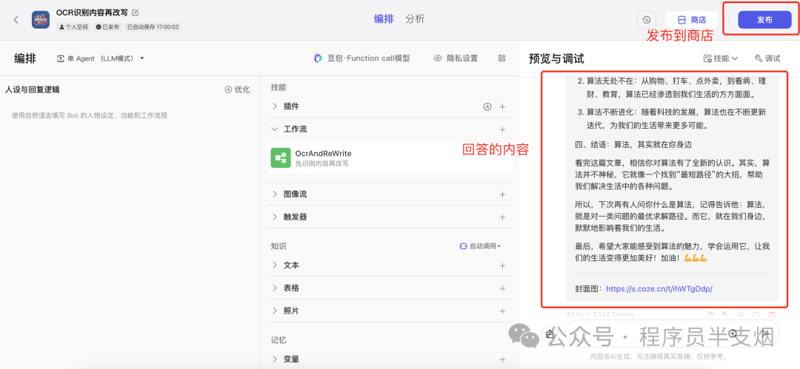Viewport: 800px width, 369px height.
Task: Click the 人设与回复逻辑 heading
Action: 32,90
